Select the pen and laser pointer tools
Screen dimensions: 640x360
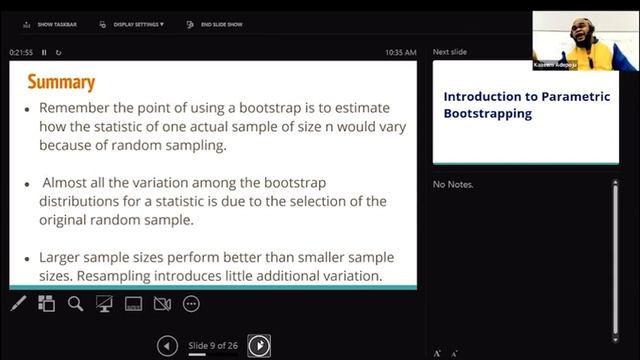(18, 304)
